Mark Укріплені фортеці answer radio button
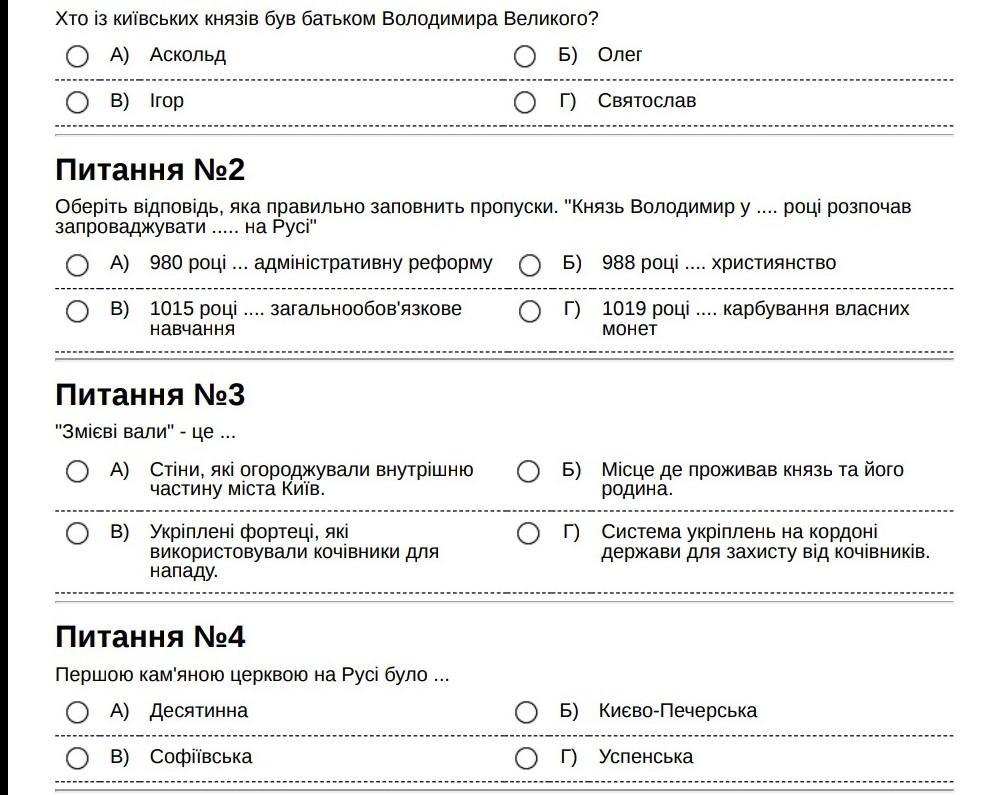This screenshot has height=795, width=989. click(x=78, y=534)
